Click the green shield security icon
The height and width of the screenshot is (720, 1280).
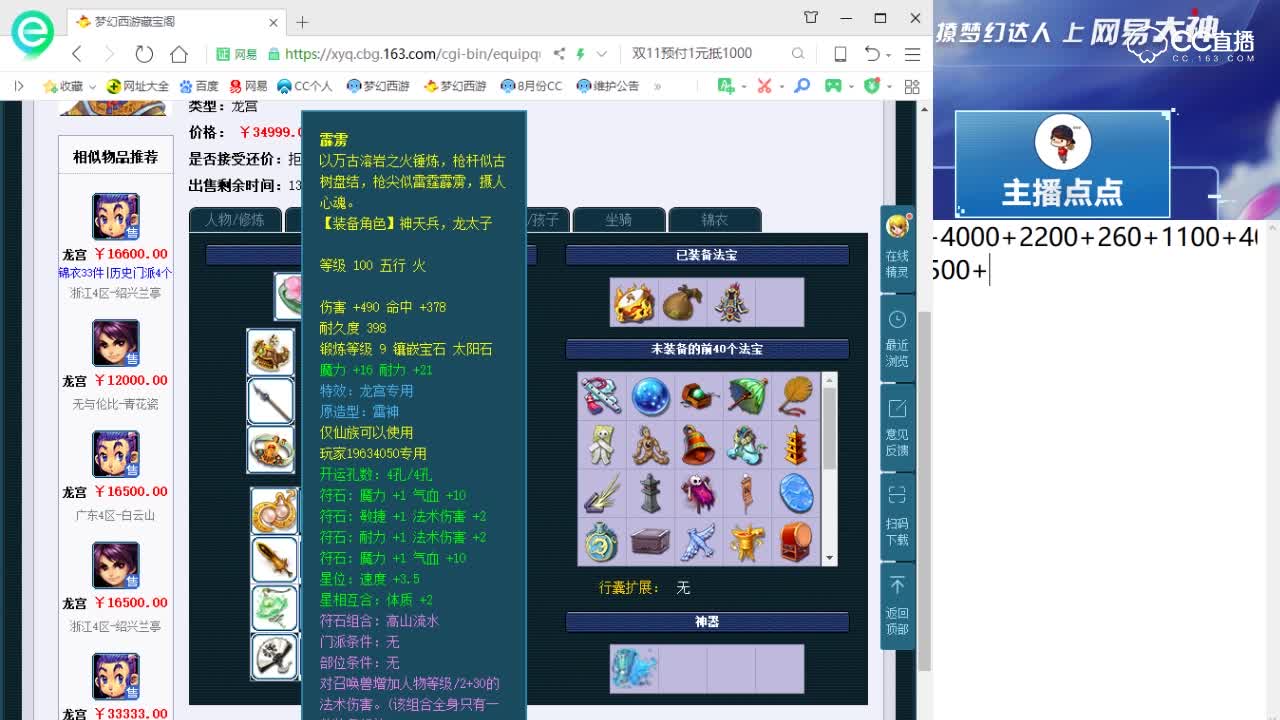(x=872, y=86)
